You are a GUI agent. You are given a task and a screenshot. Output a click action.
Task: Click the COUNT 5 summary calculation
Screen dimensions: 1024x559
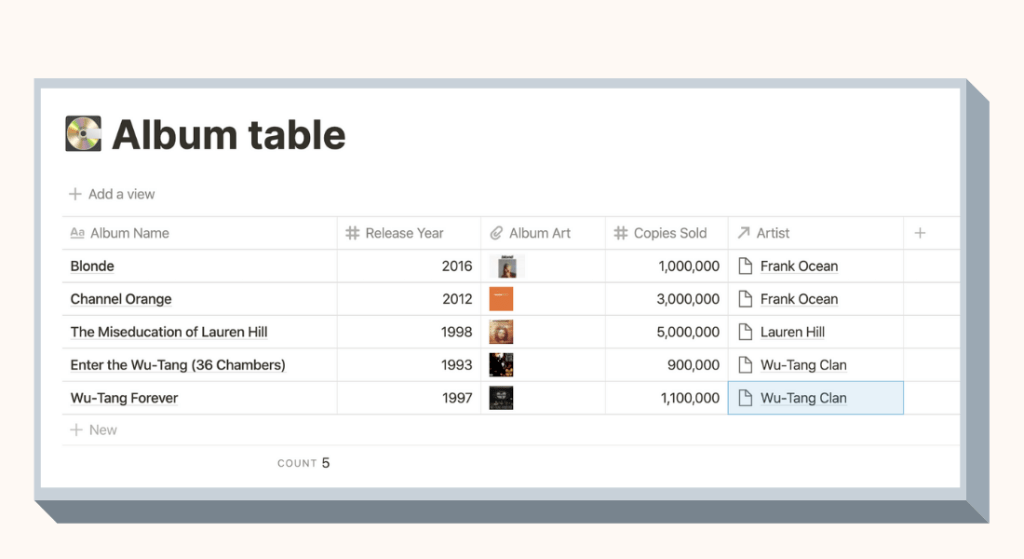click(304, 463)
